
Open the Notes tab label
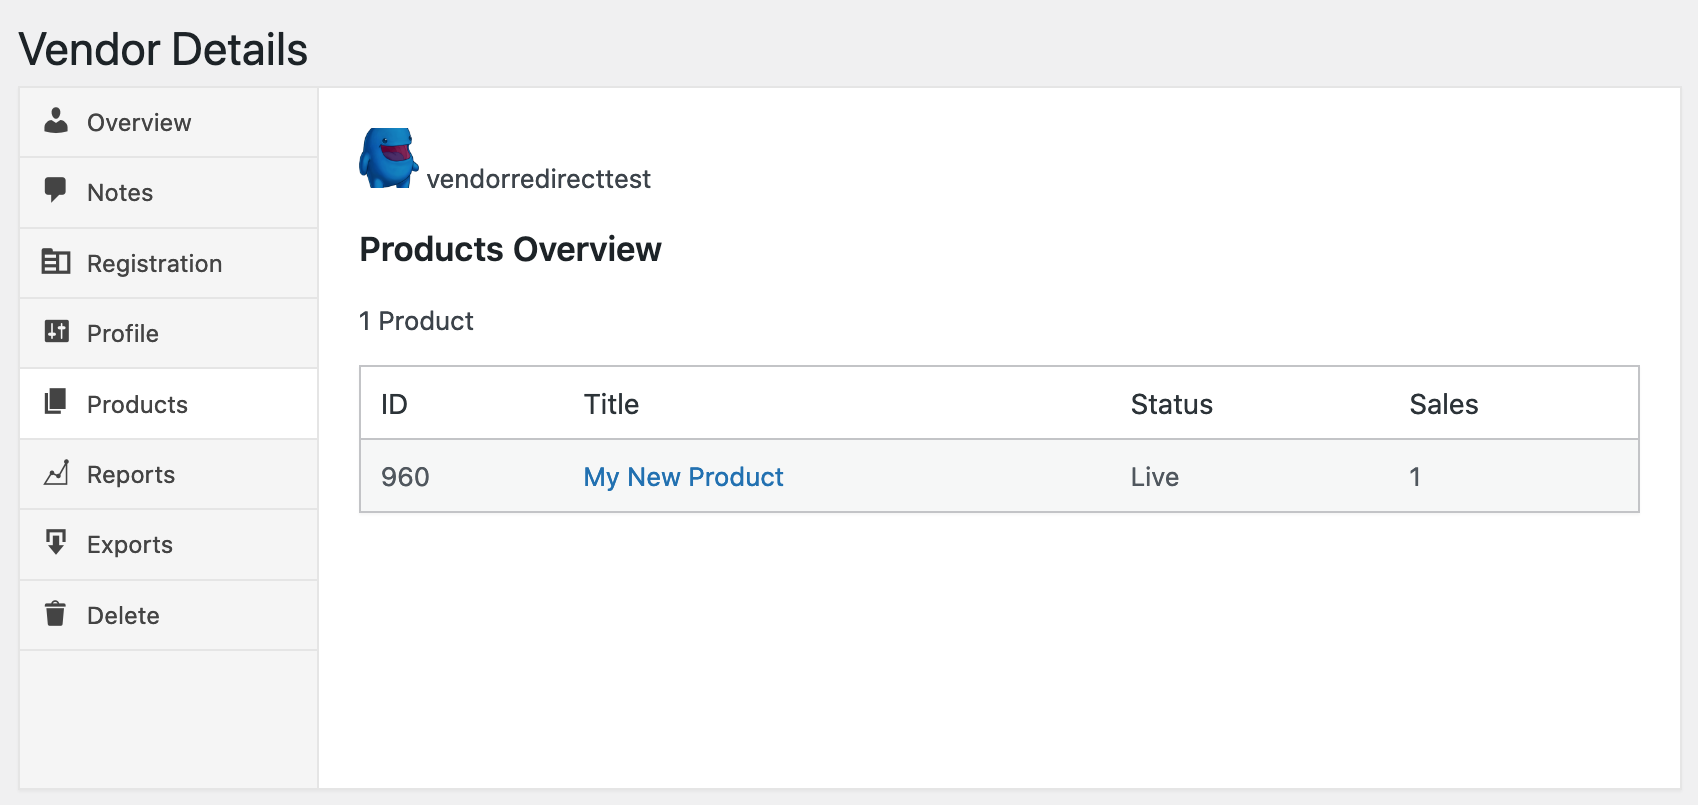120,193
